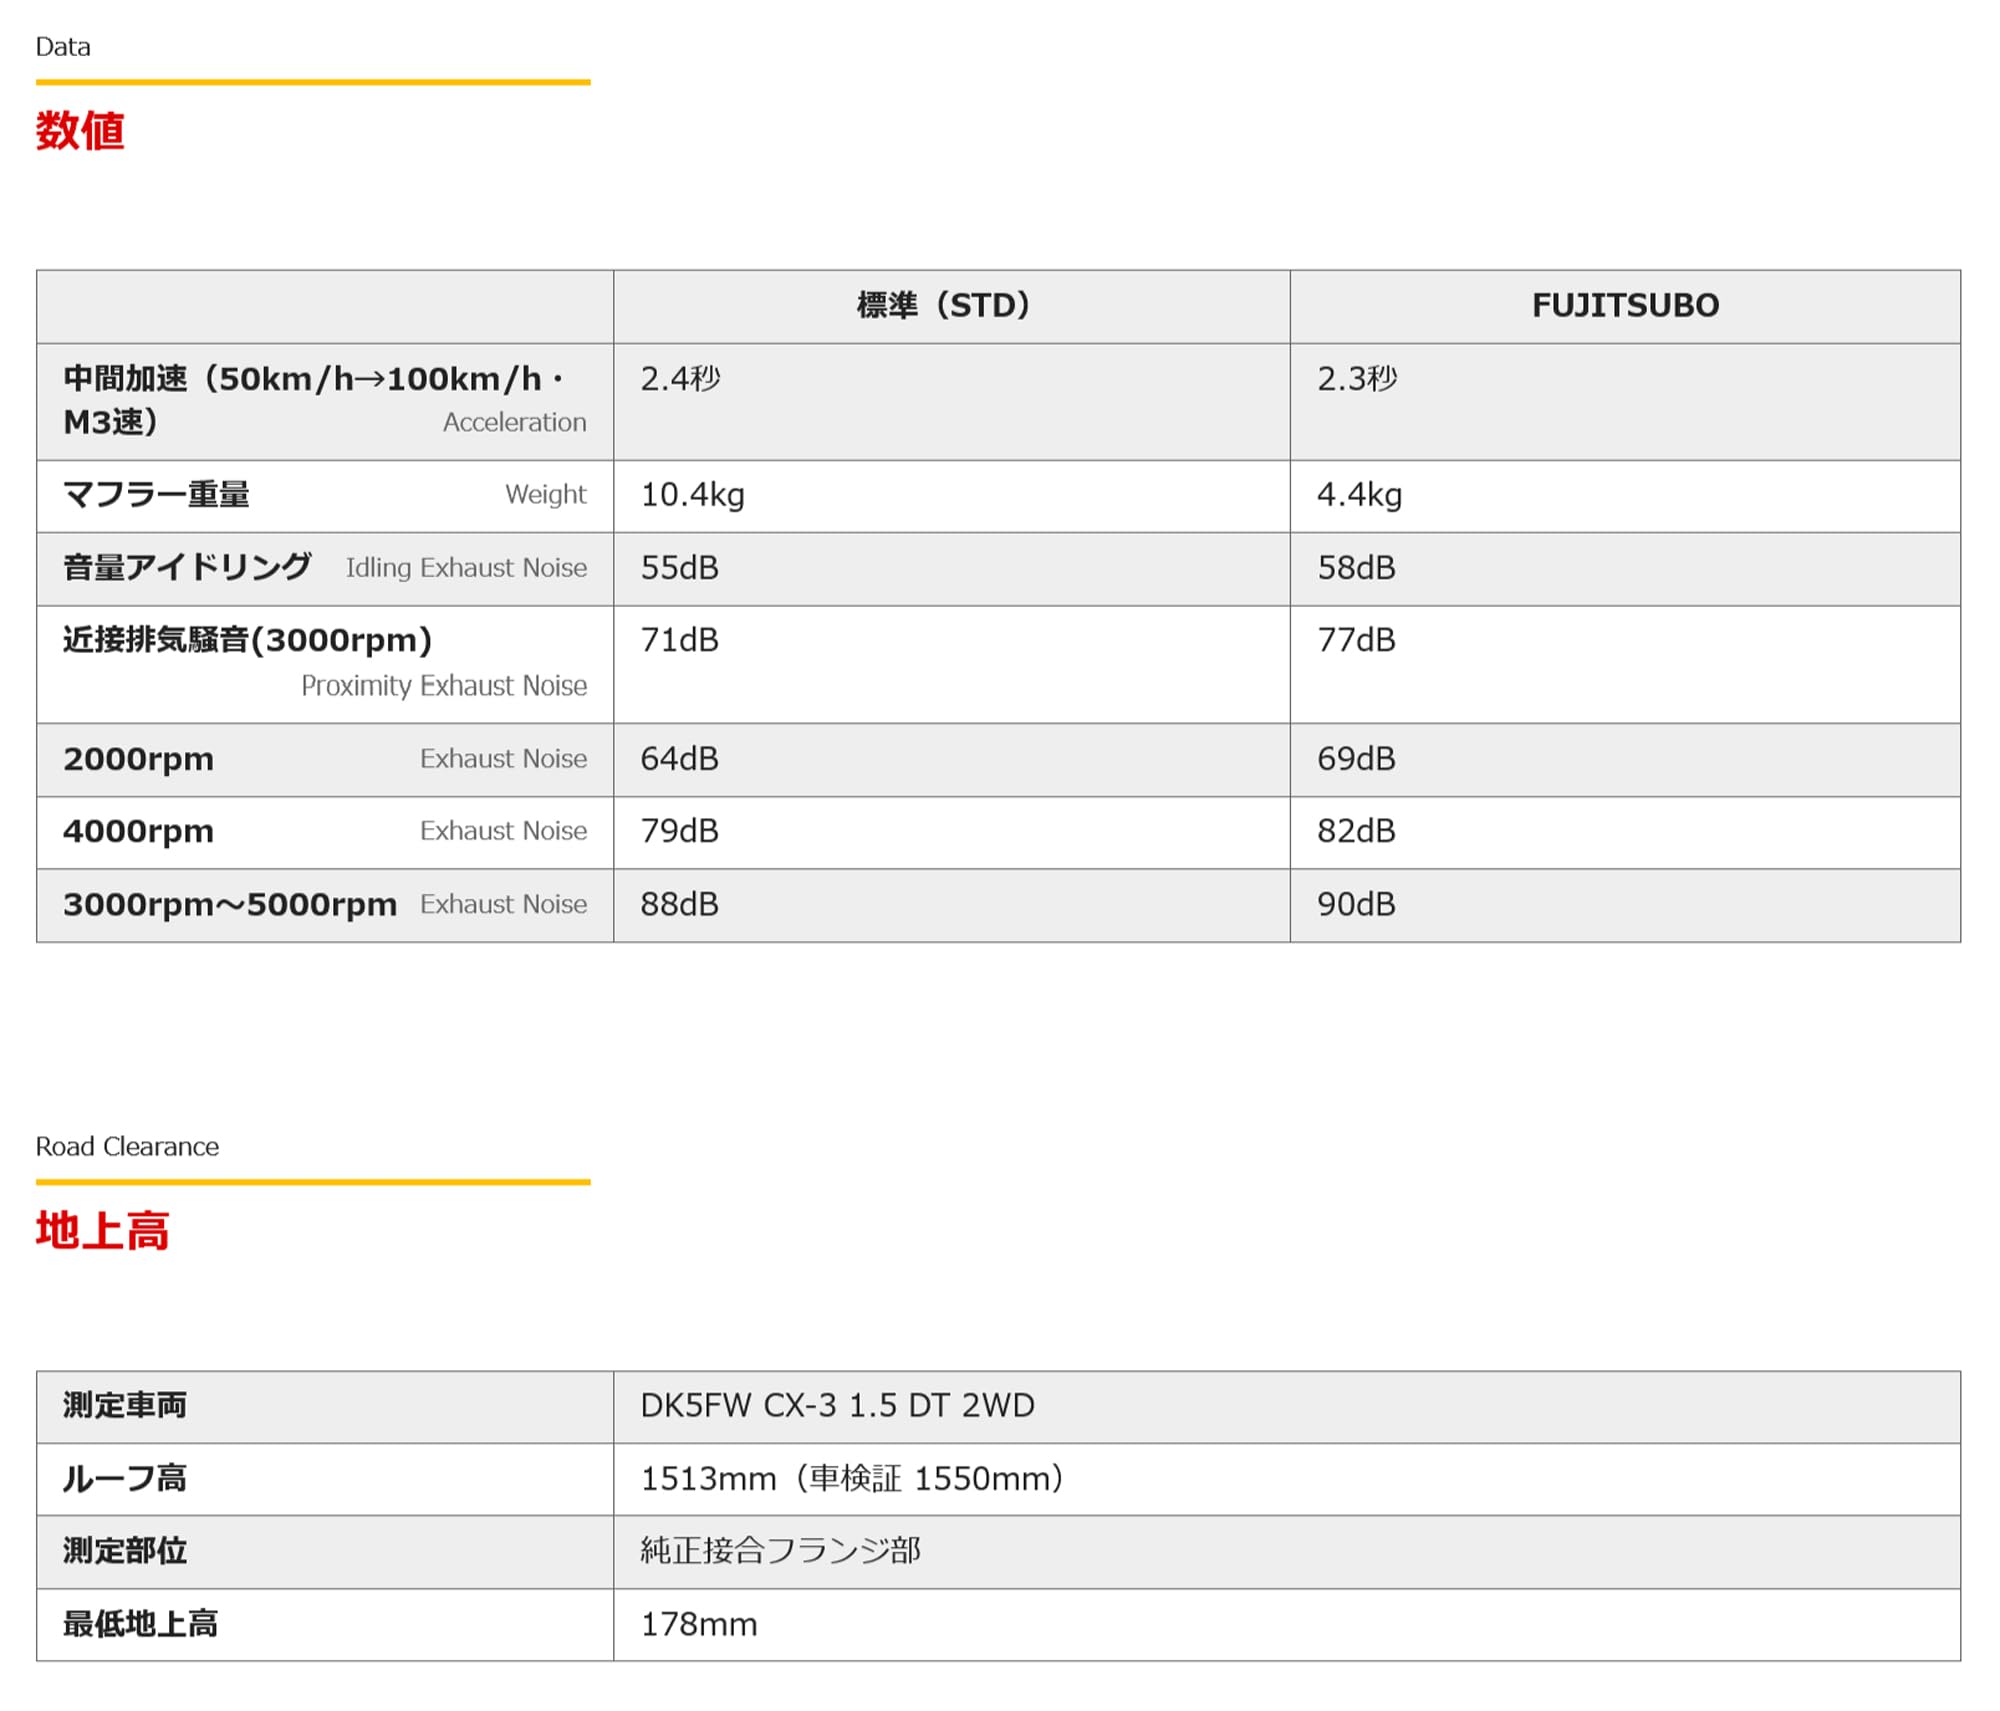Viewport: 2000px width, 1711px height.
Task: Click Exhaust Noise caption in 2000rpm row
Action: (503, 759)
